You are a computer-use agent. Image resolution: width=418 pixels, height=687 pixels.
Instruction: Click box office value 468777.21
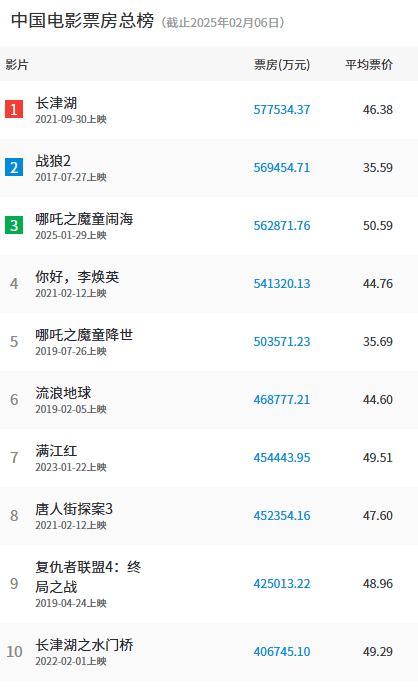pos(282,400)
